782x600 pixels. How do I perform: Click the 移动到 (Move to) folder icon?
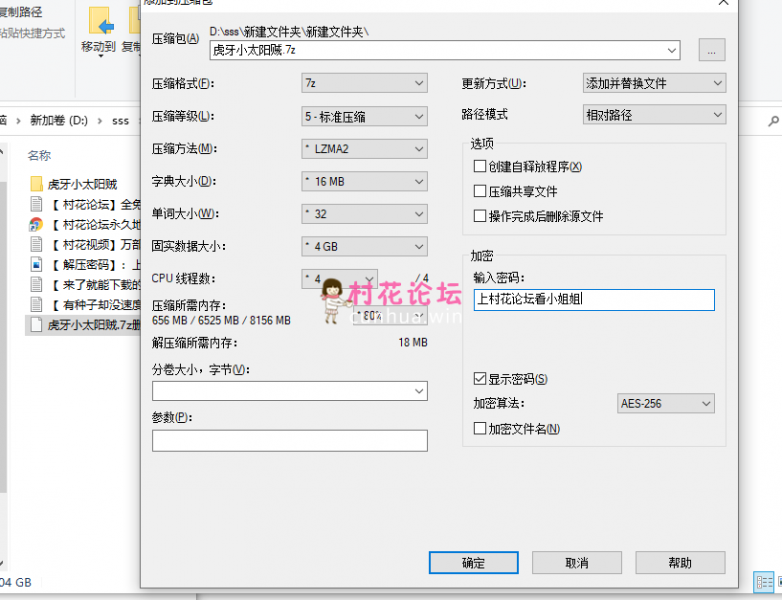99,22
